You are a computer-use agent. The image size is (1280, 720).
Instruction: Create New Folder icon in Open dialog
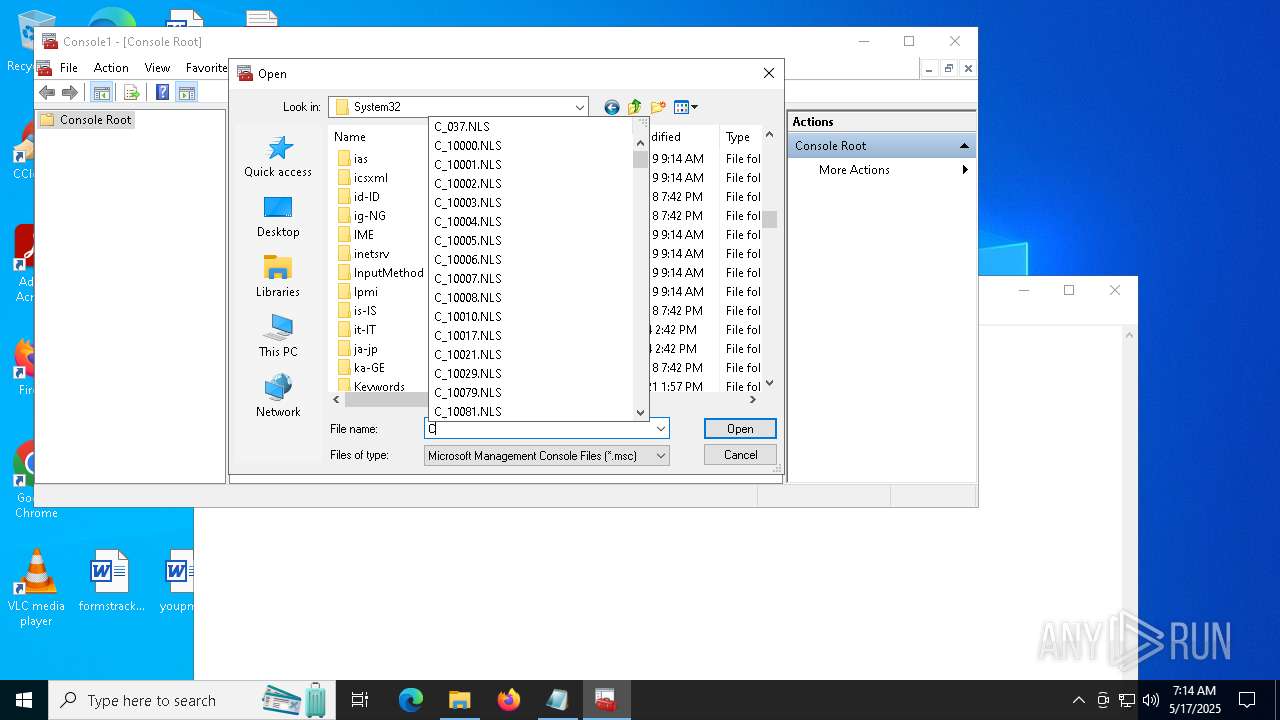click(x=658, y=107)
